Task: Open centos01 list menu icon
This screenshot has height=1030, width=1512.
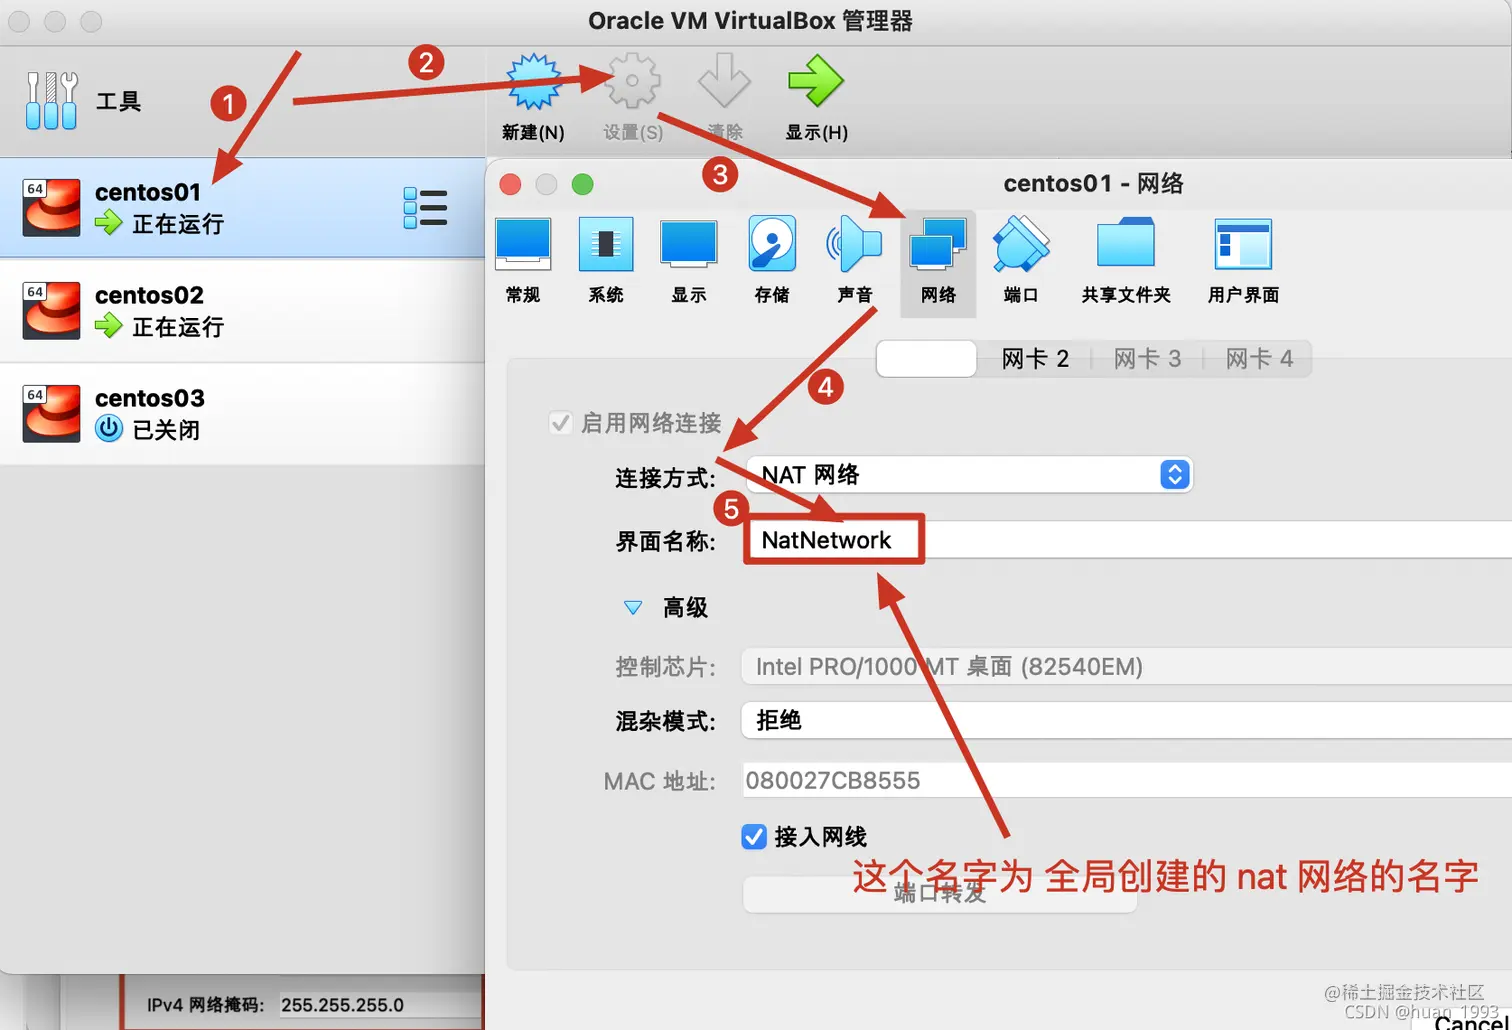Action: 425,208
